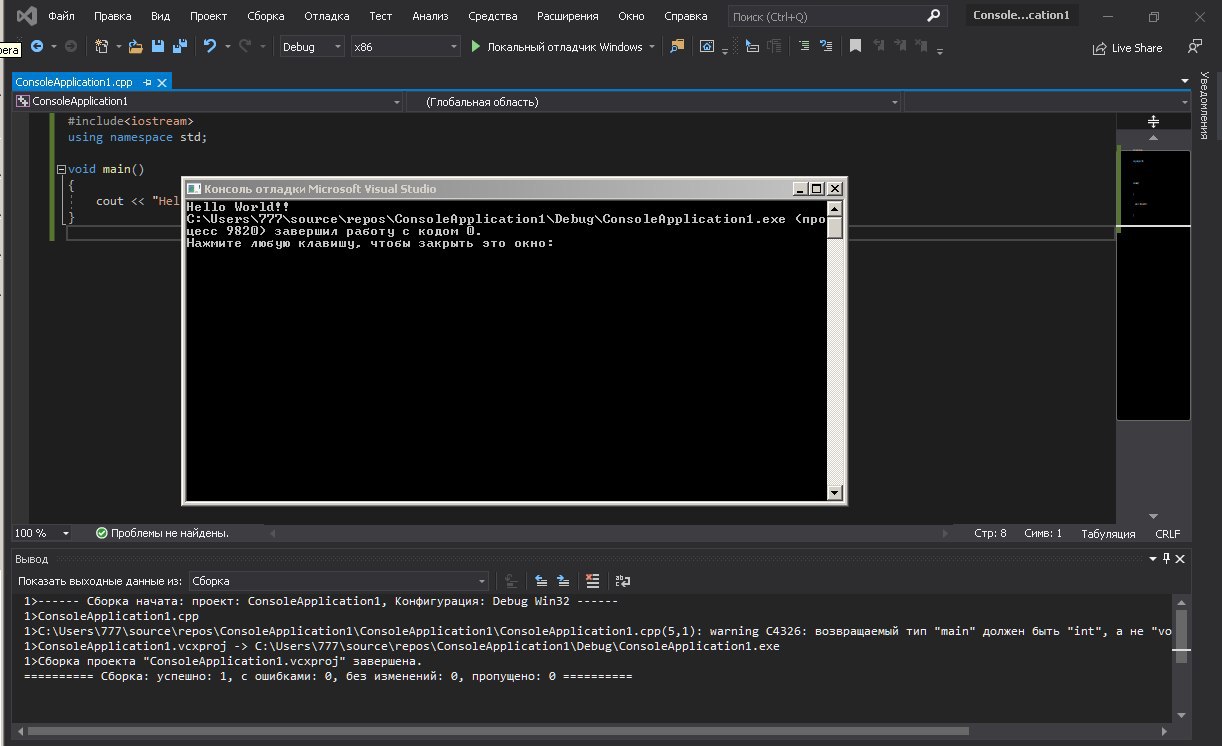Open the Правка menu
The image size is (1222, 746).
(x=113, y=16)
